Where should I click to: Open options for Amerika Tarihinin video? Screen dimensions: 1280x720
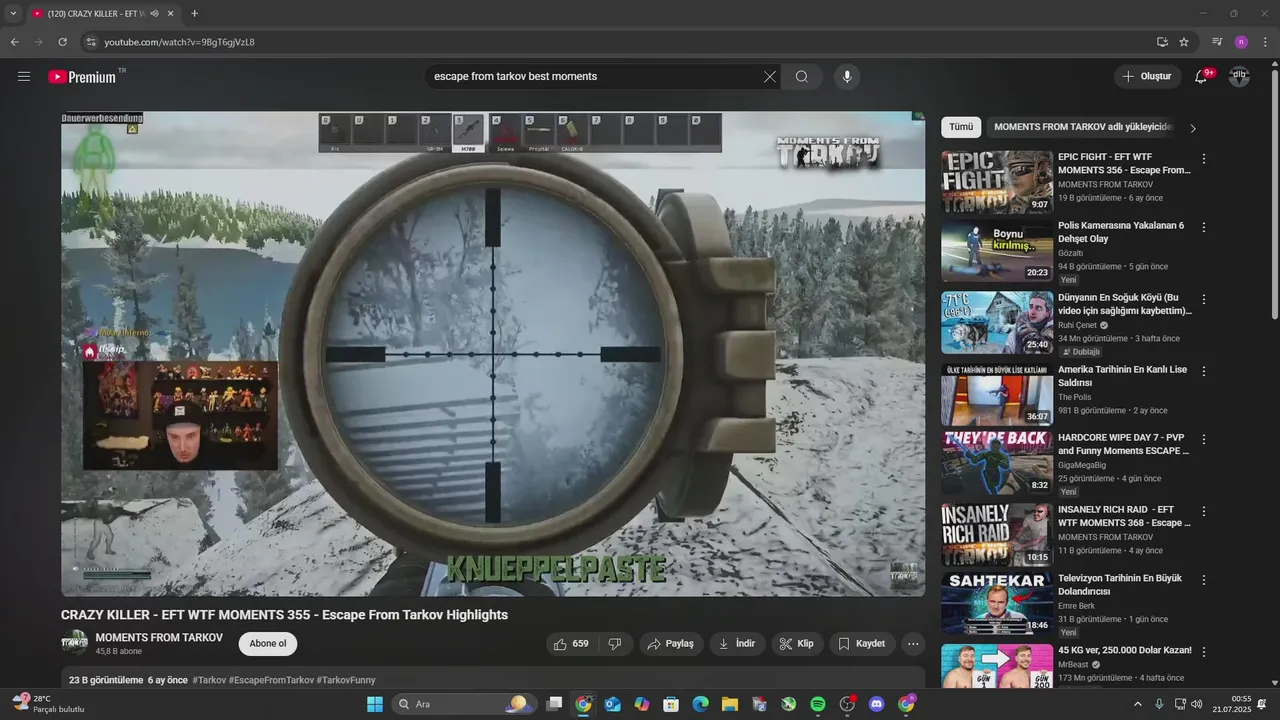click(x=1204, y=371)
